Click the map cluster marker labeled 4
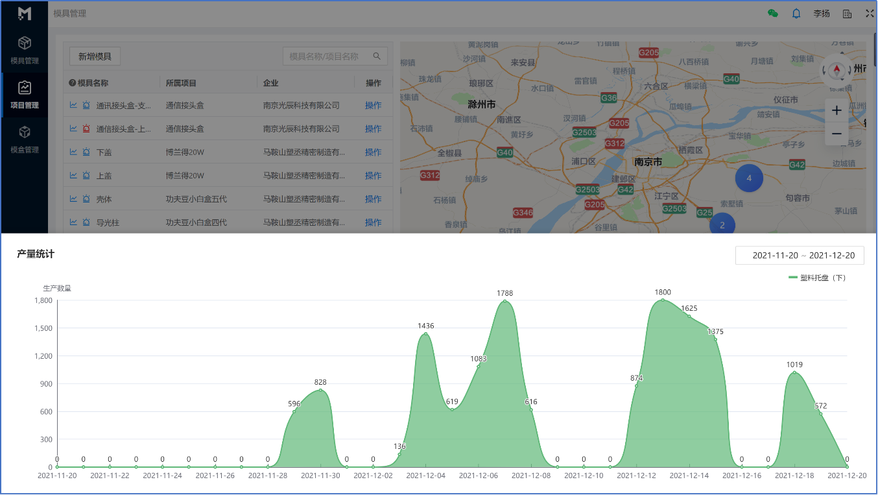 pos(749,178)
